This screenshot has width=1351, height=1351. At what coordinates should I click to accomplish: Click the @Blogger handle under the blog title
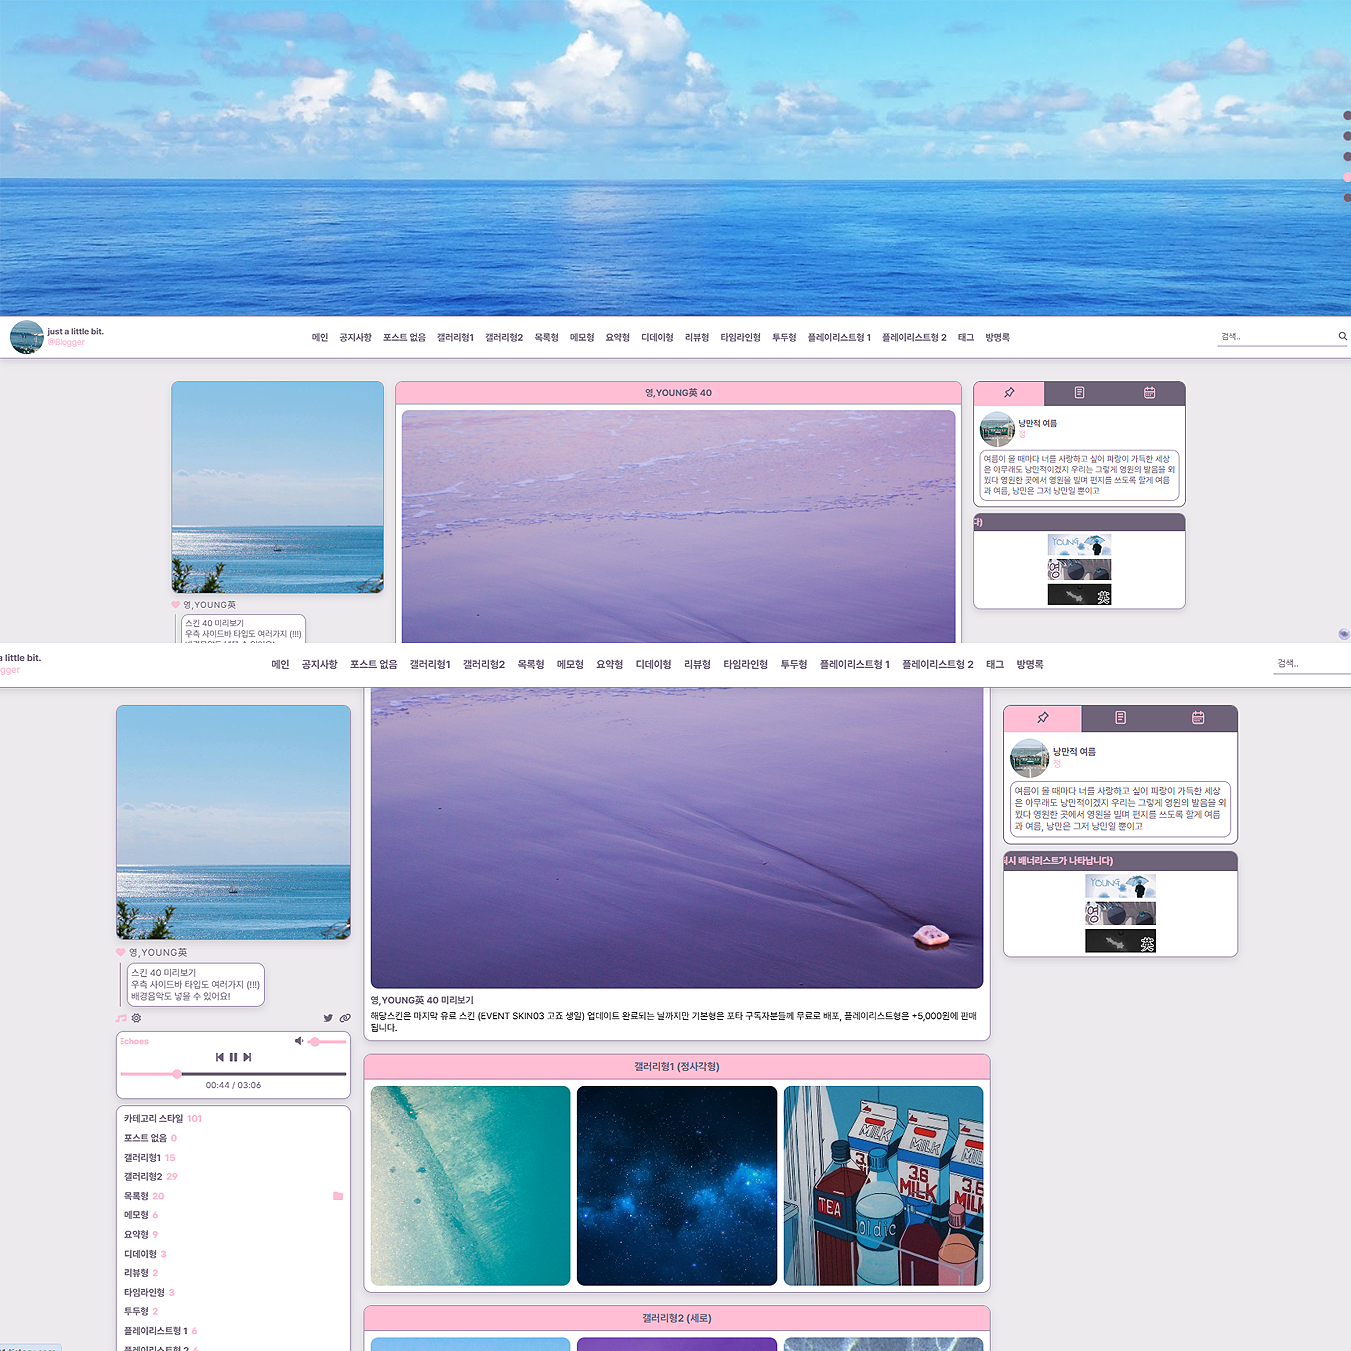66,343
